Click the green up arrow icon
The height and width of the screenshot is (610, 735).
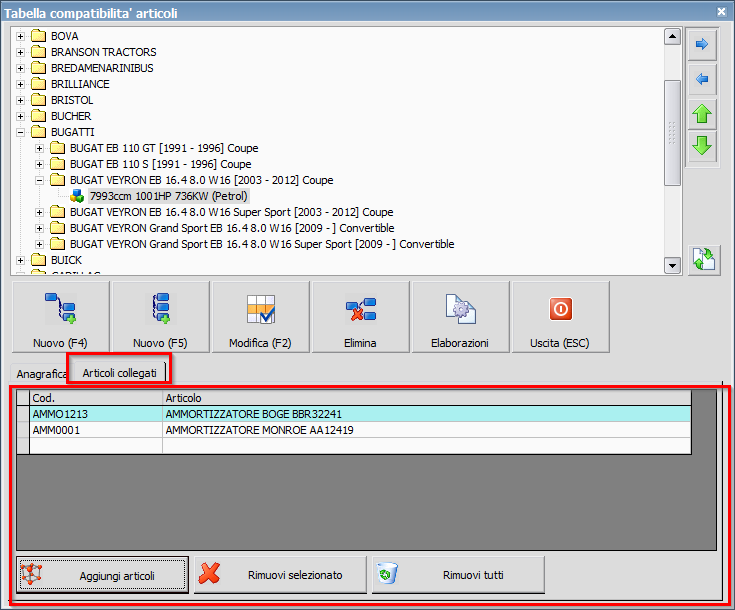(702, 112)
